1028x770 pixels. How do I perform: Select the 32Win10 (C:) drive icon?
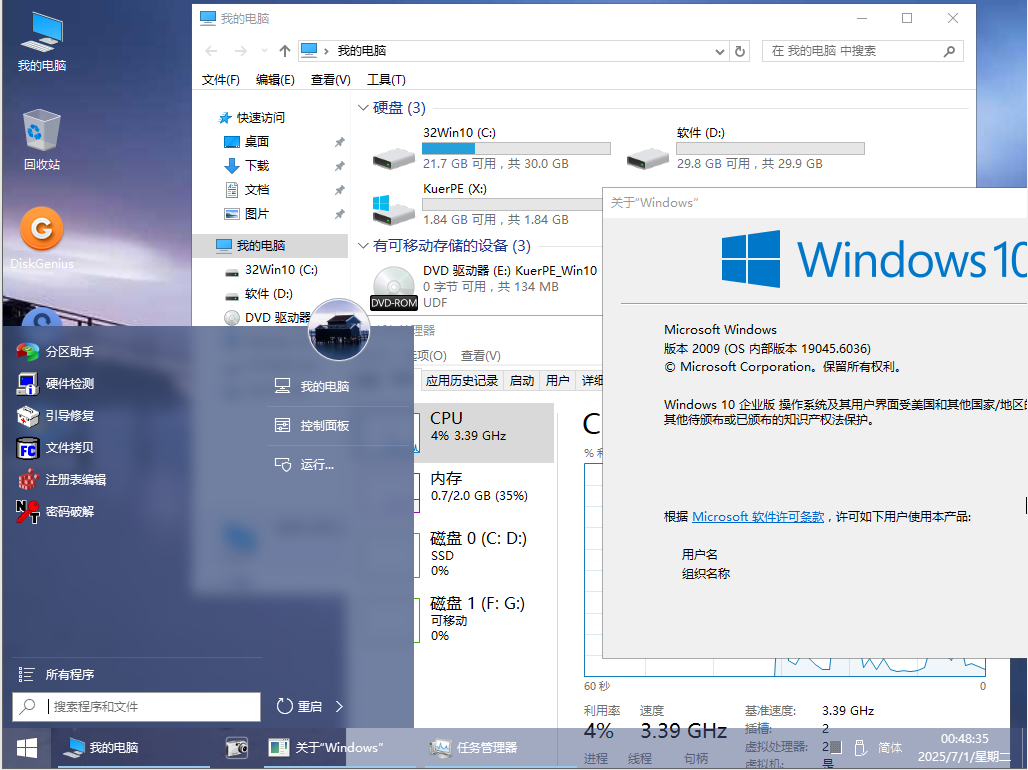(x=393, y=157)
